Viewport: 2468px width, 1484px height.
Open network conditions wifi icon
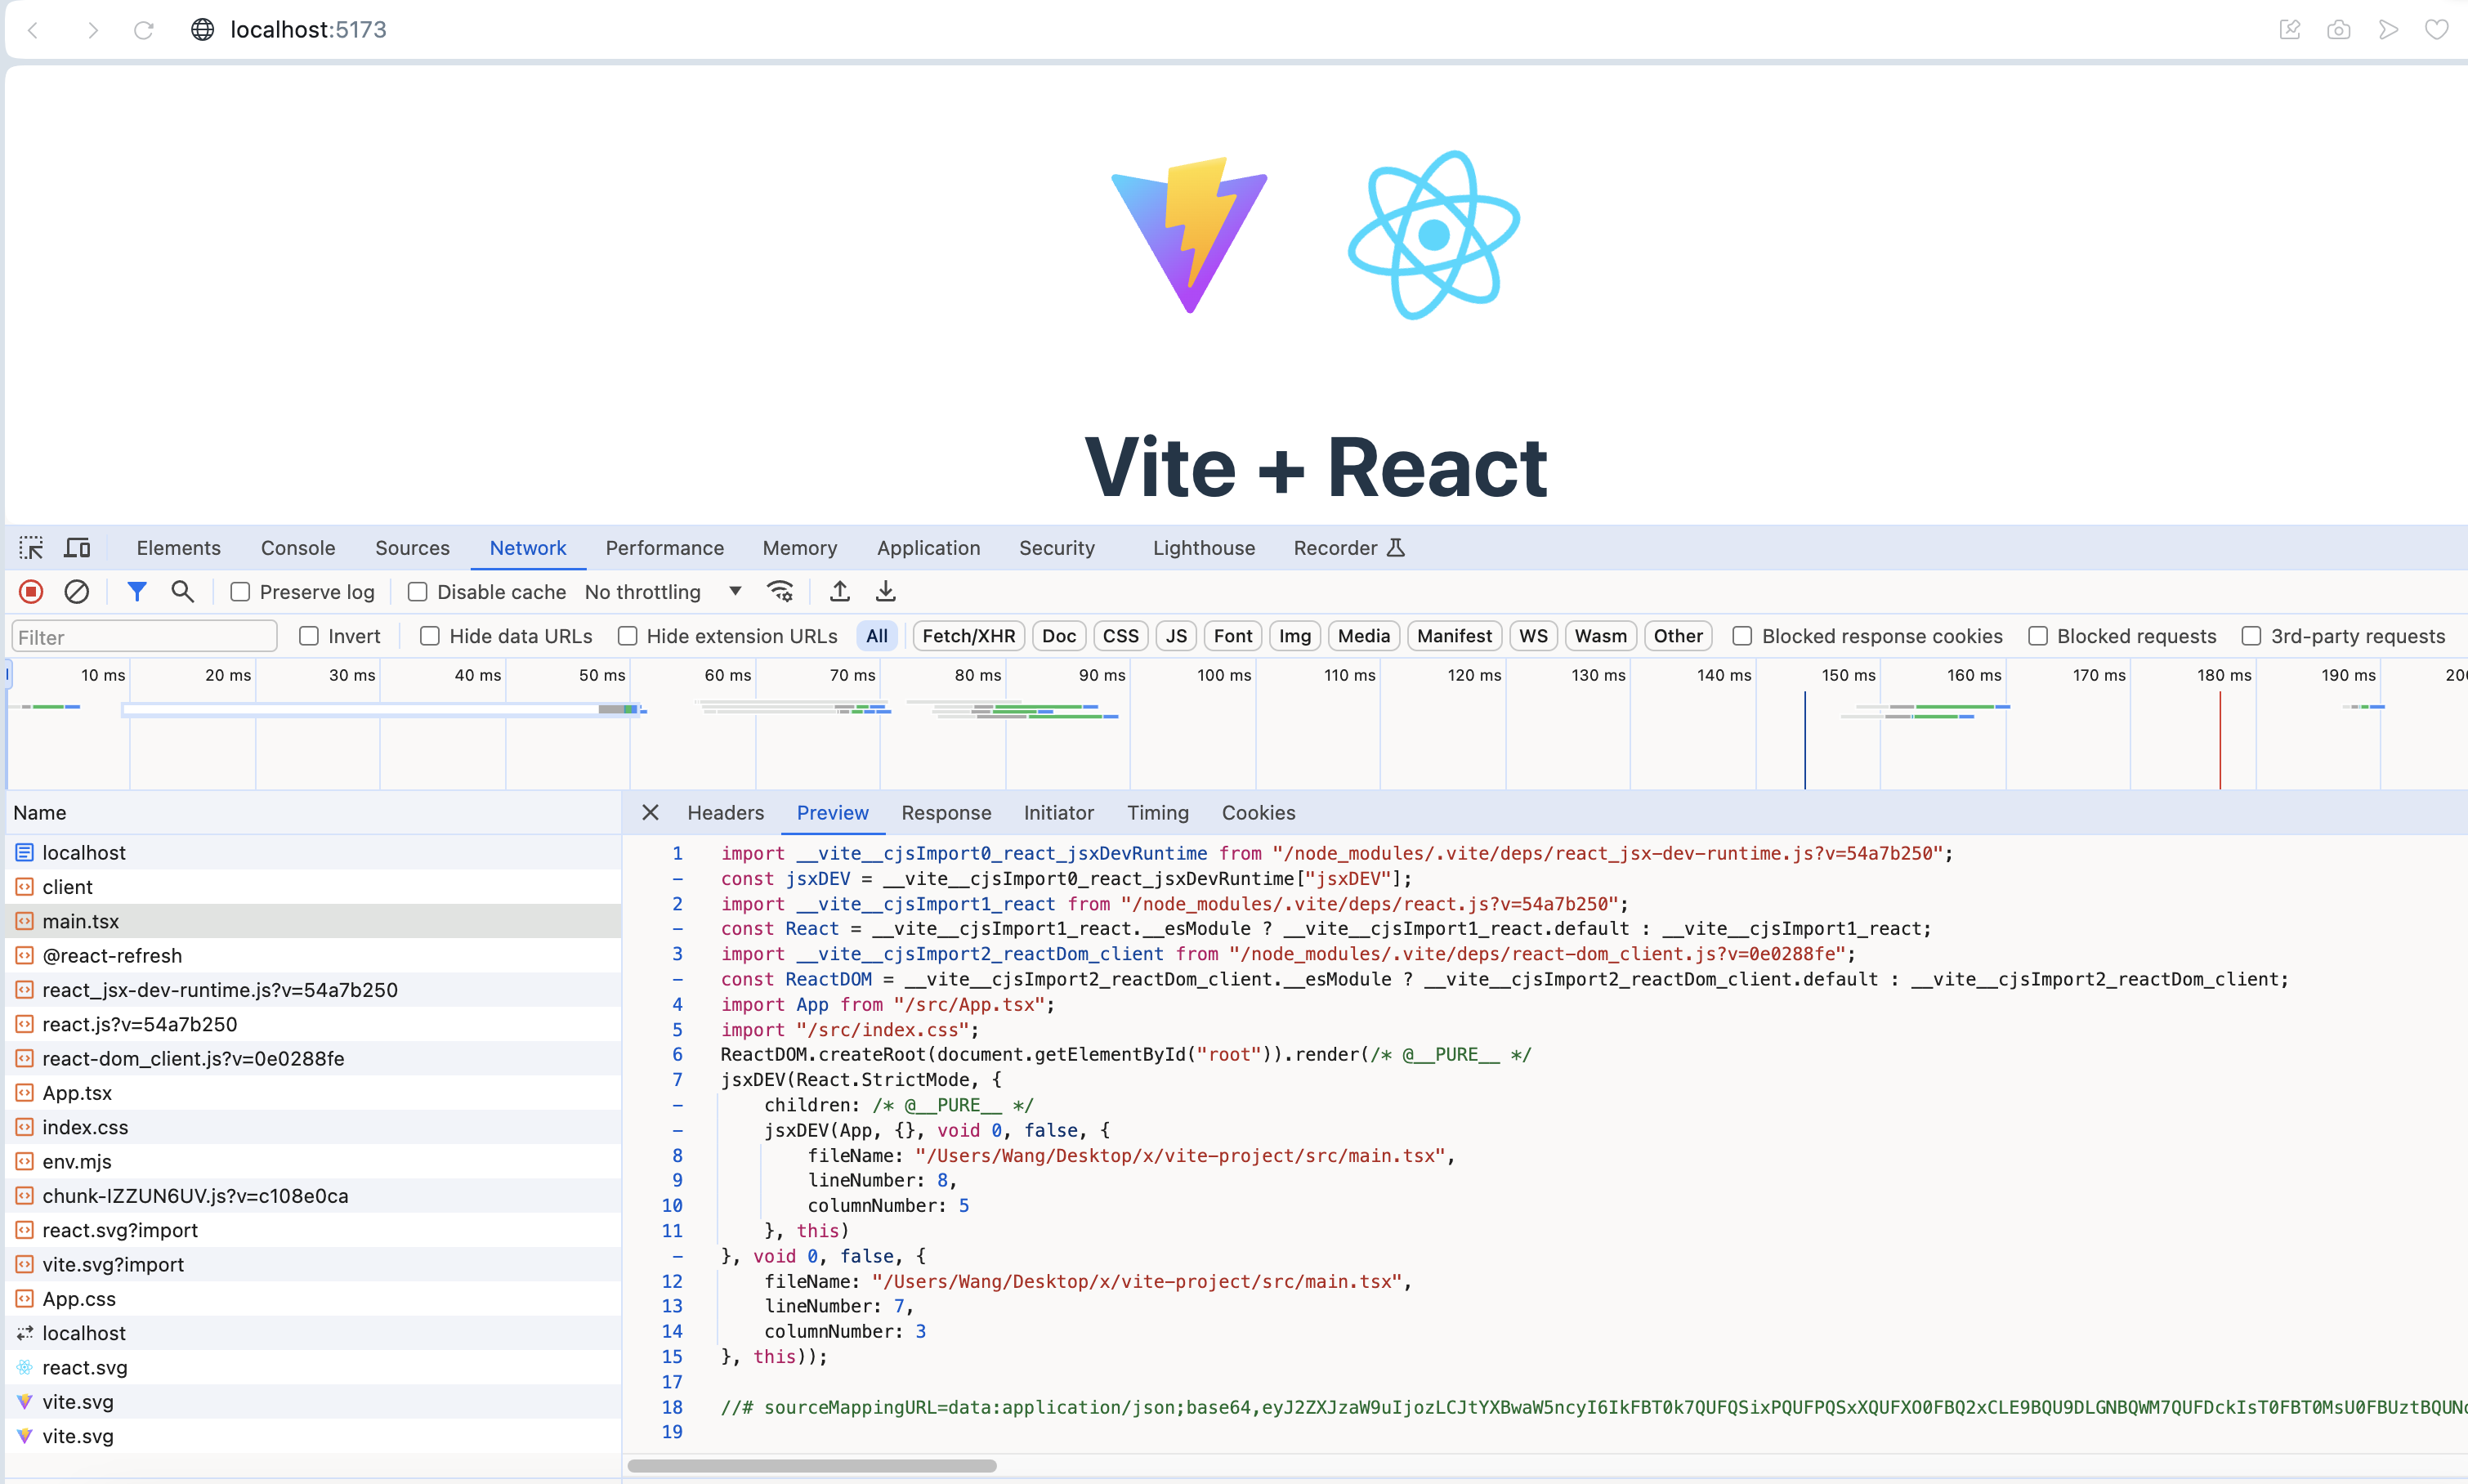click(780, 592)
